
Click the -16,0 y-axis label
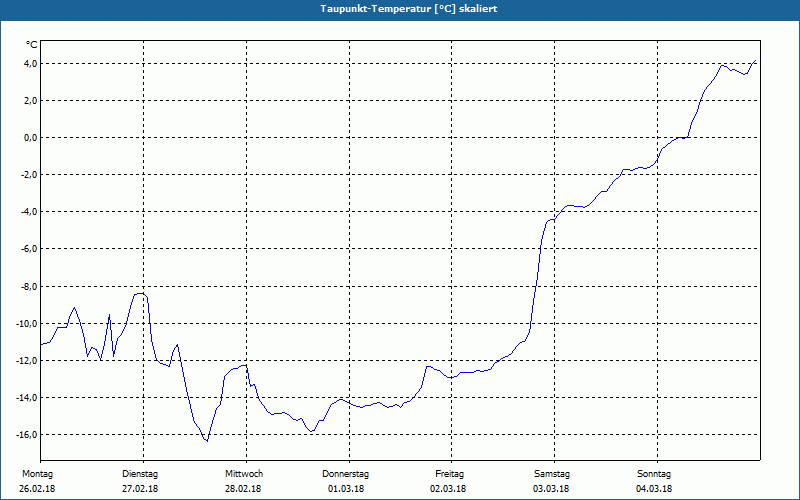[27, 435]
